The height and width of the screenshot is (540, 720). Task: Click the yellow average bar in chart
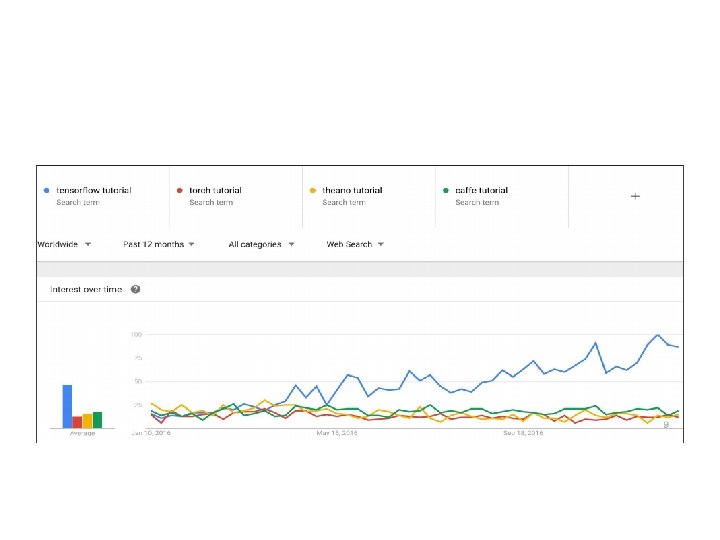(x=87, y=420)
